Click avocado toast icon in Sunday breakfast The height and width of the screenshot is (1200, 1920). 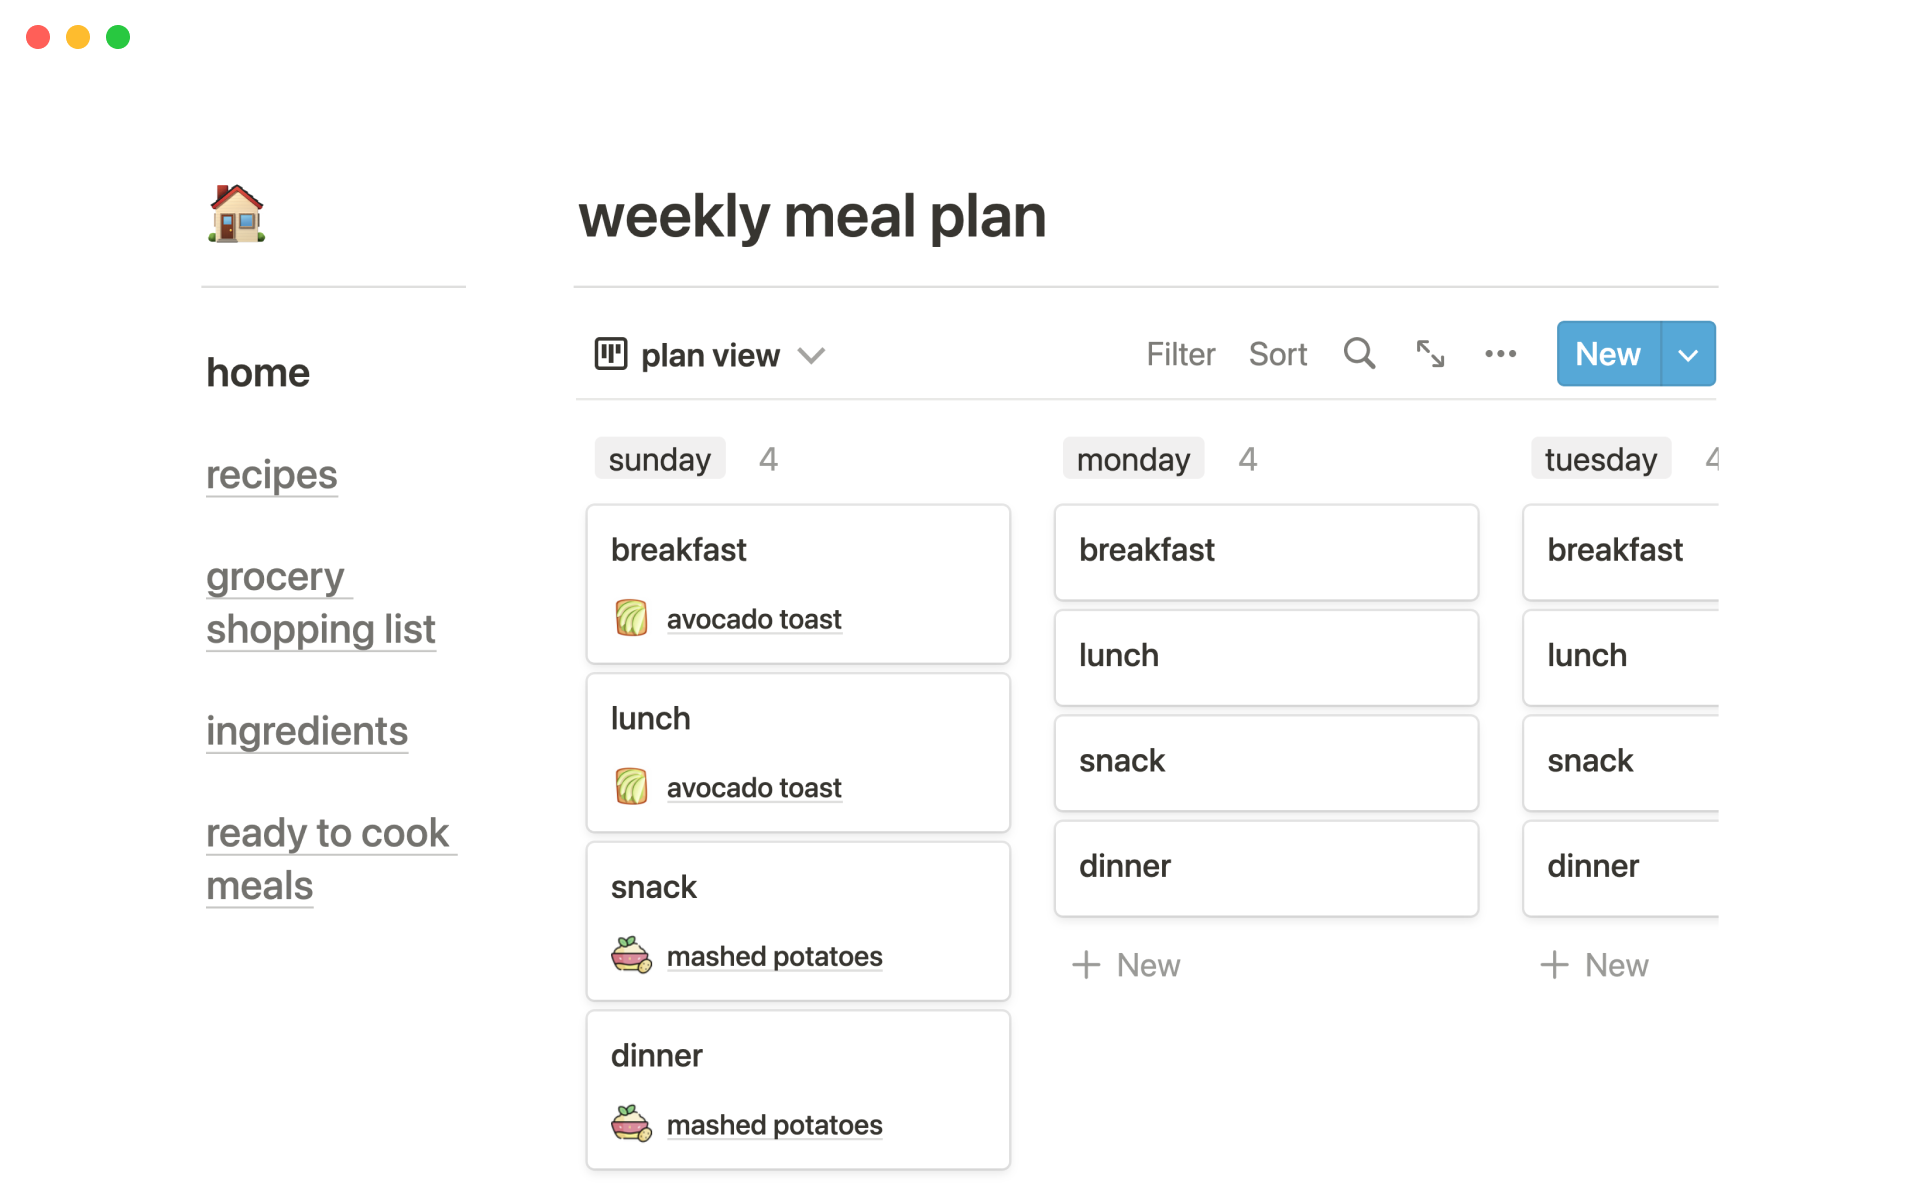631,619
